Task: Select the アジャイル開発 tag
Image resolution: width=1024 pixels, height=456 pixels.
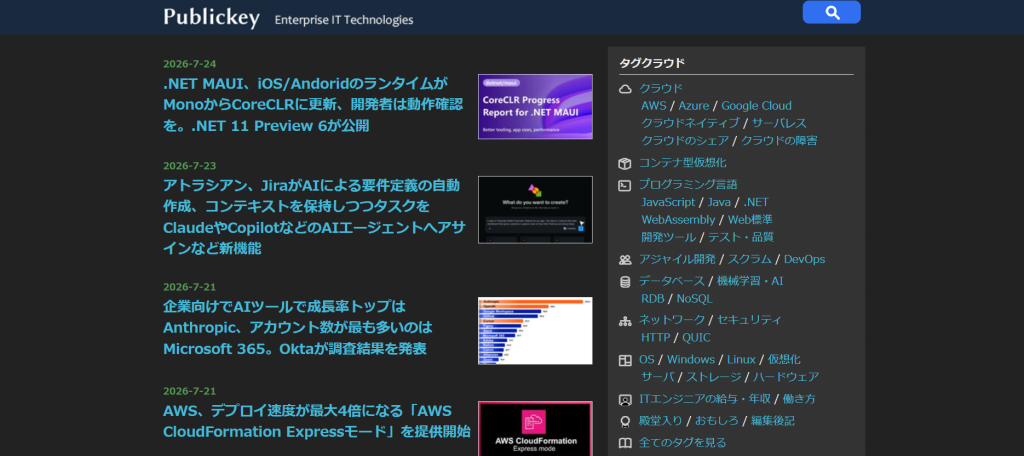Action: click(677, 259)
